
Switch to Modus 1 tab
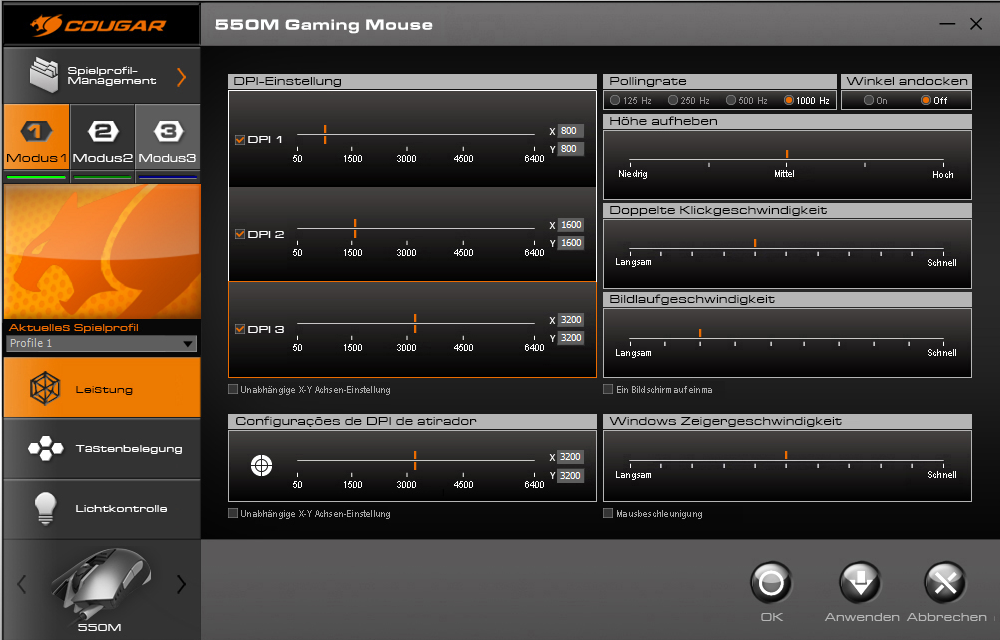[36, 137]
